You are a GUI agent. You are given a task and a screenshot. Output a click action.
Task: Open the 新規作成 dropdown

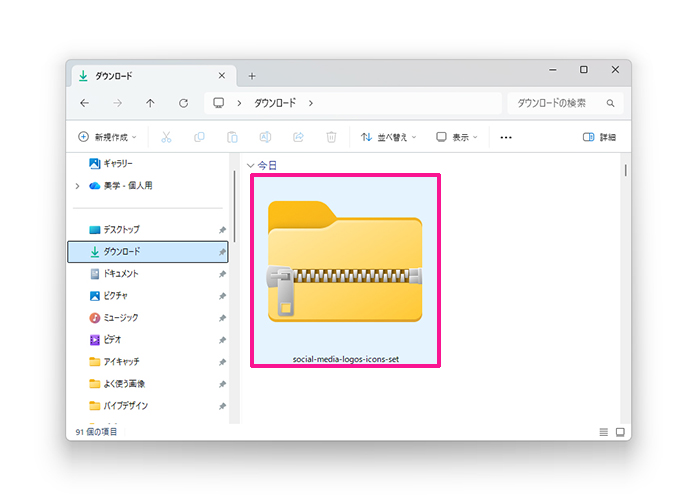(107, 137)
